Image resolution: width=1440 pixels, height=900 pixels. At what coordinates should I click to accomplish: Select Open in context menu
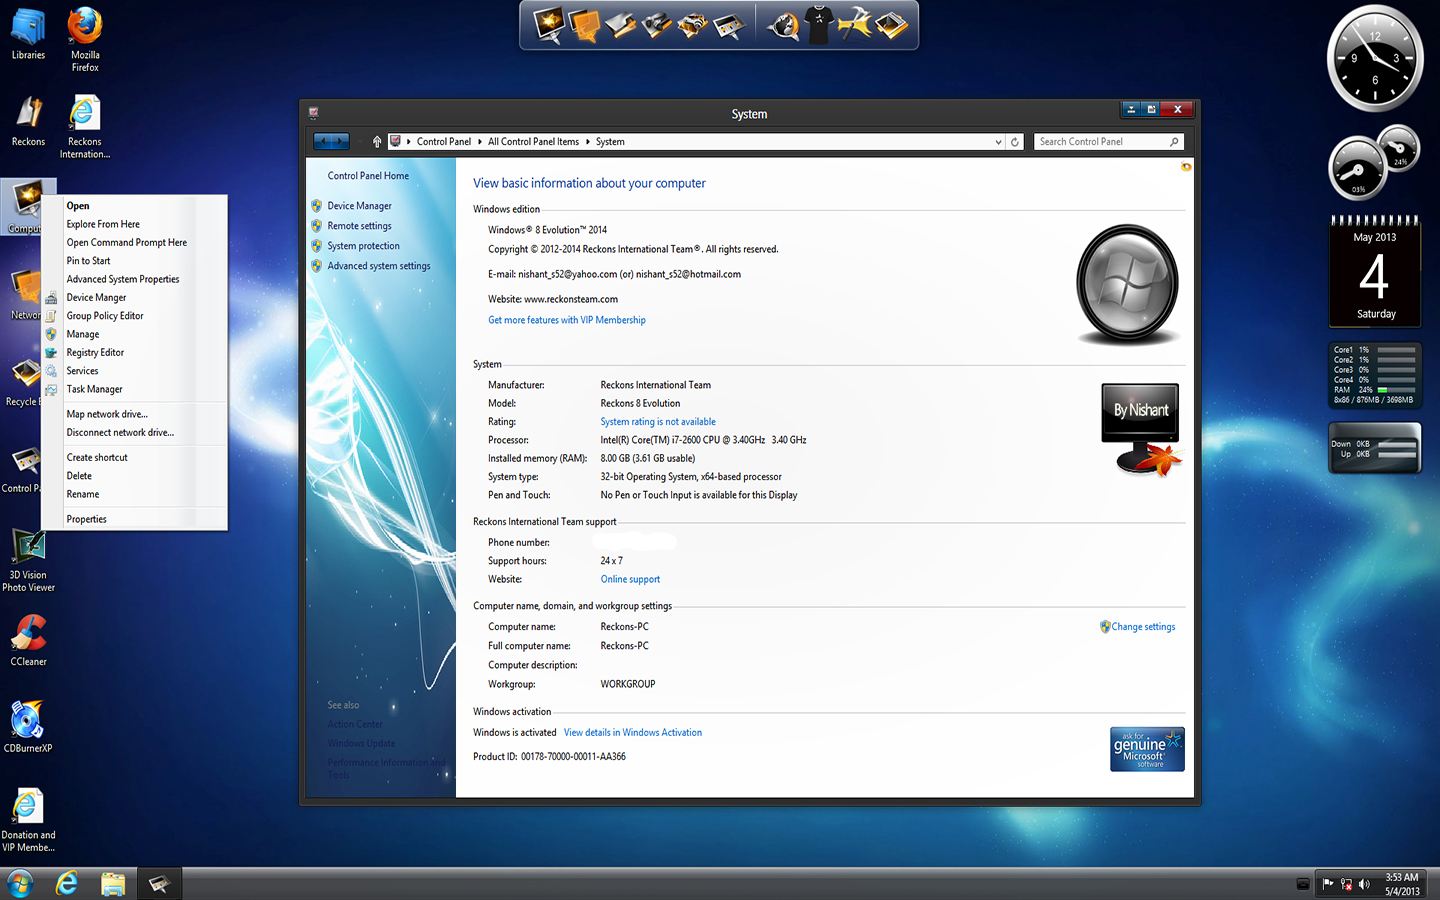point(134,206)
